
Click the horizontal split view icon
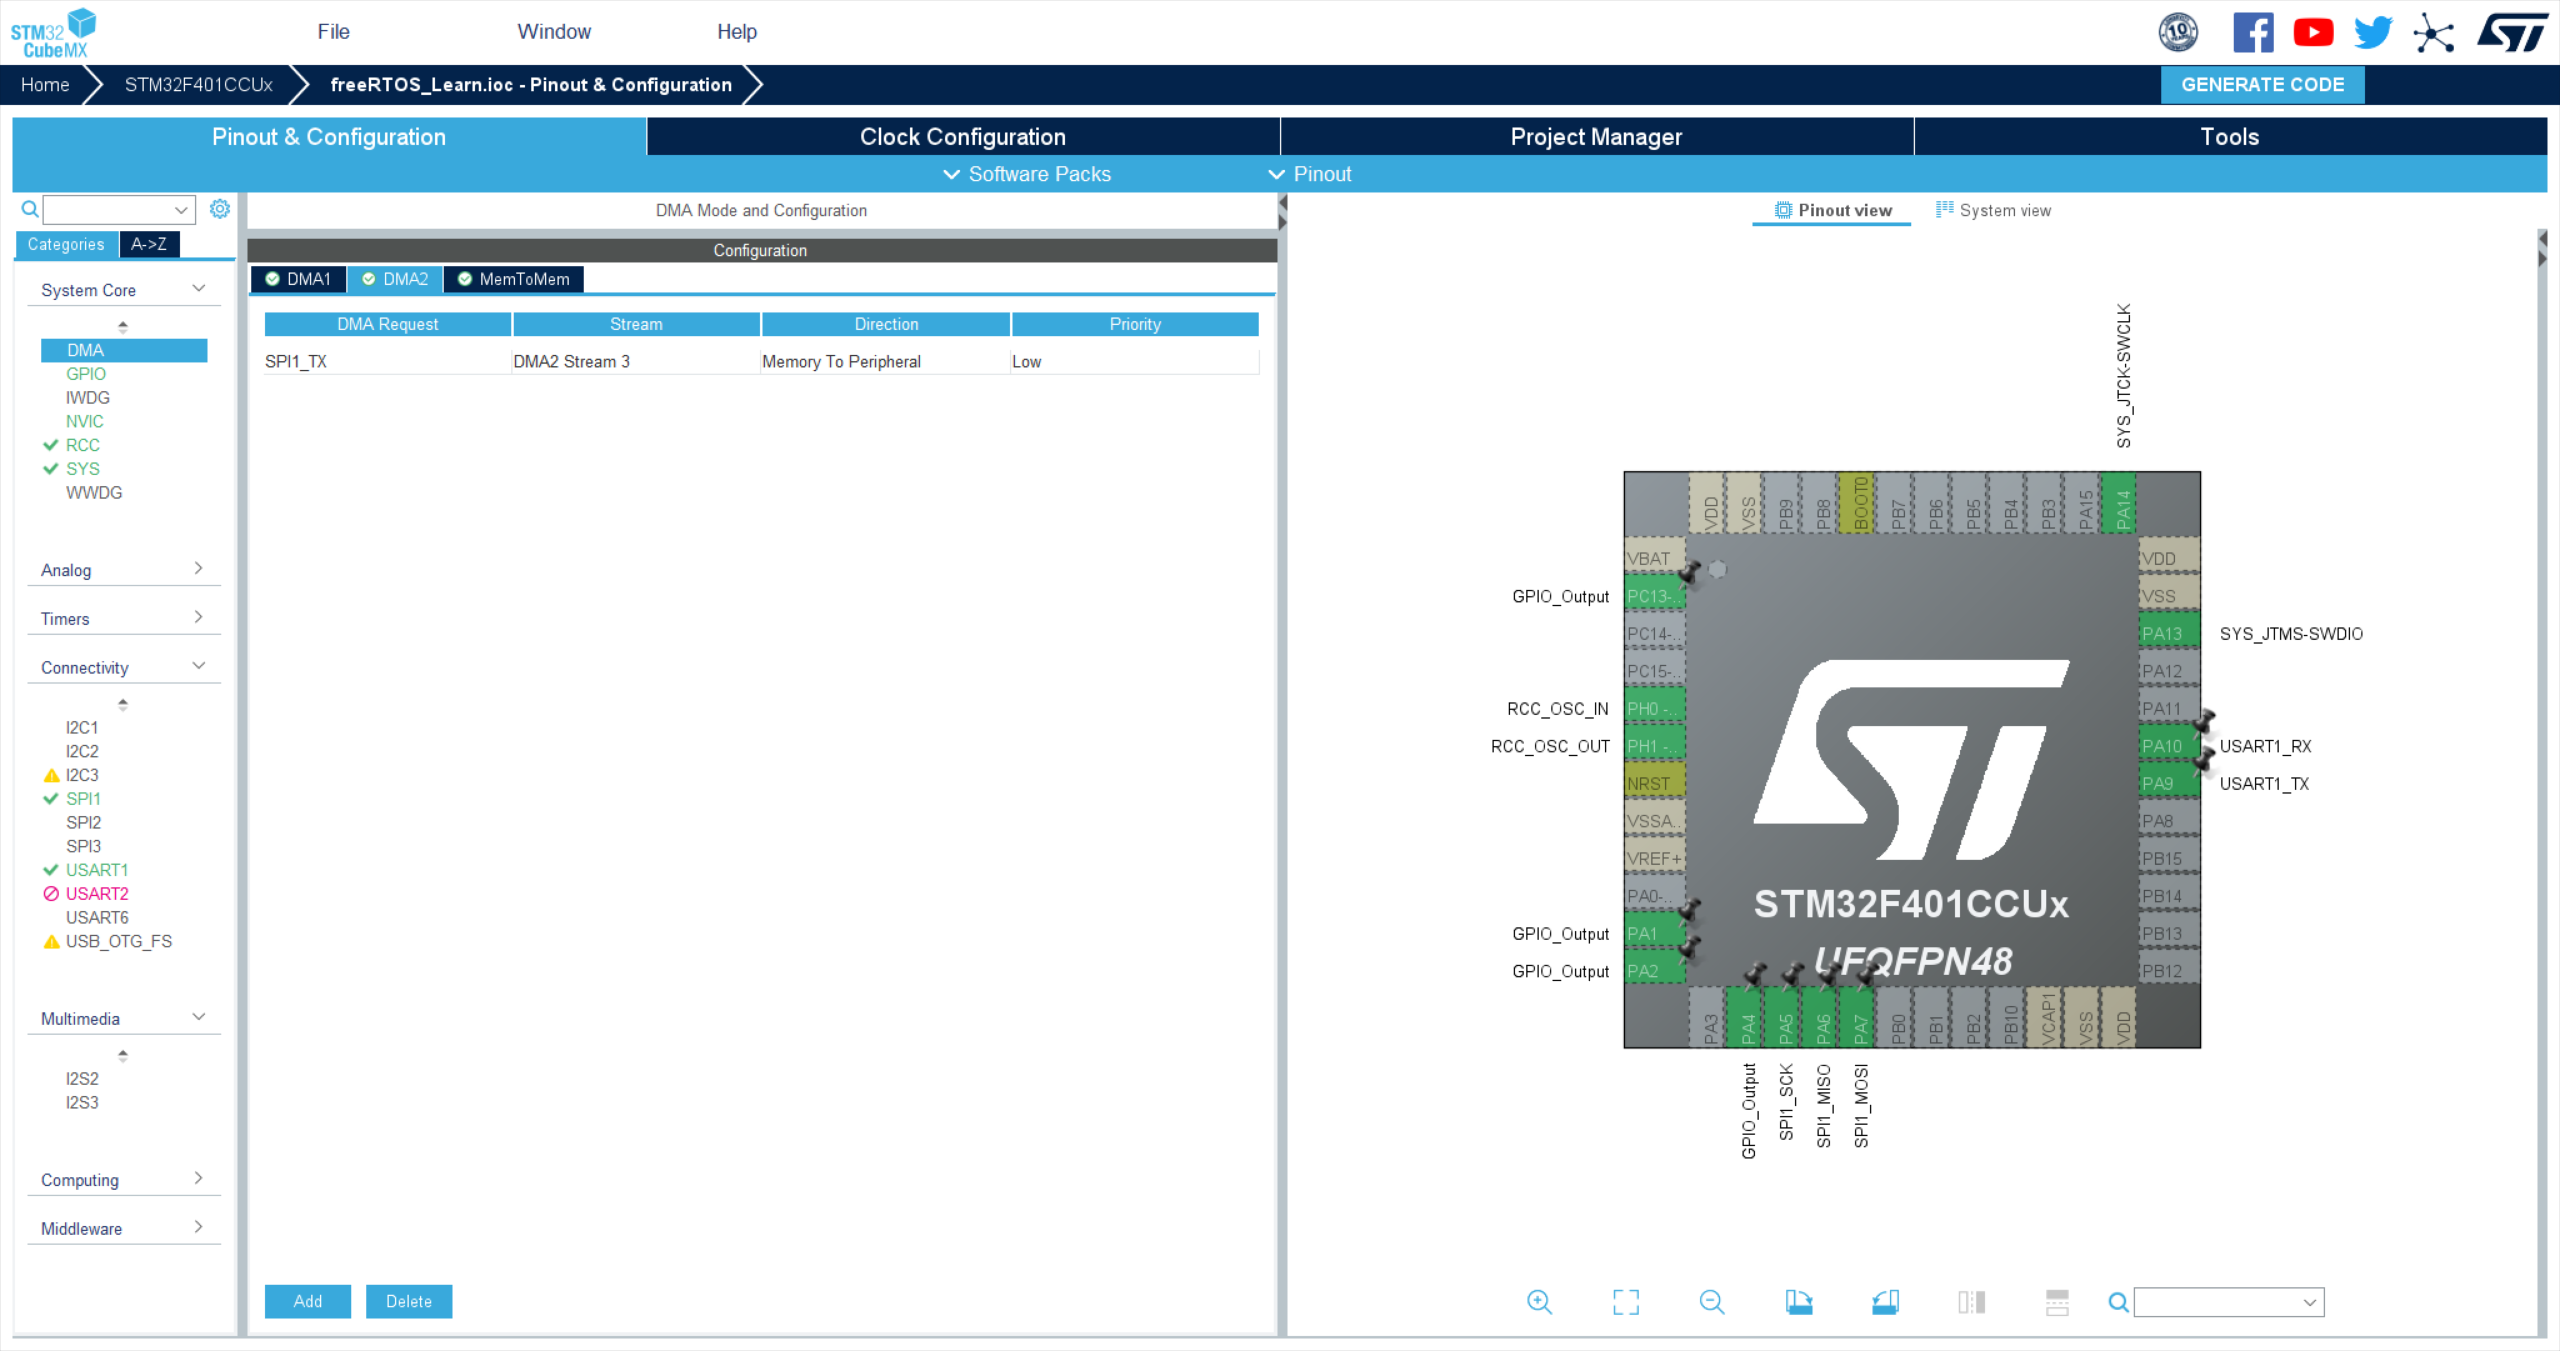click(2057, 1301)
